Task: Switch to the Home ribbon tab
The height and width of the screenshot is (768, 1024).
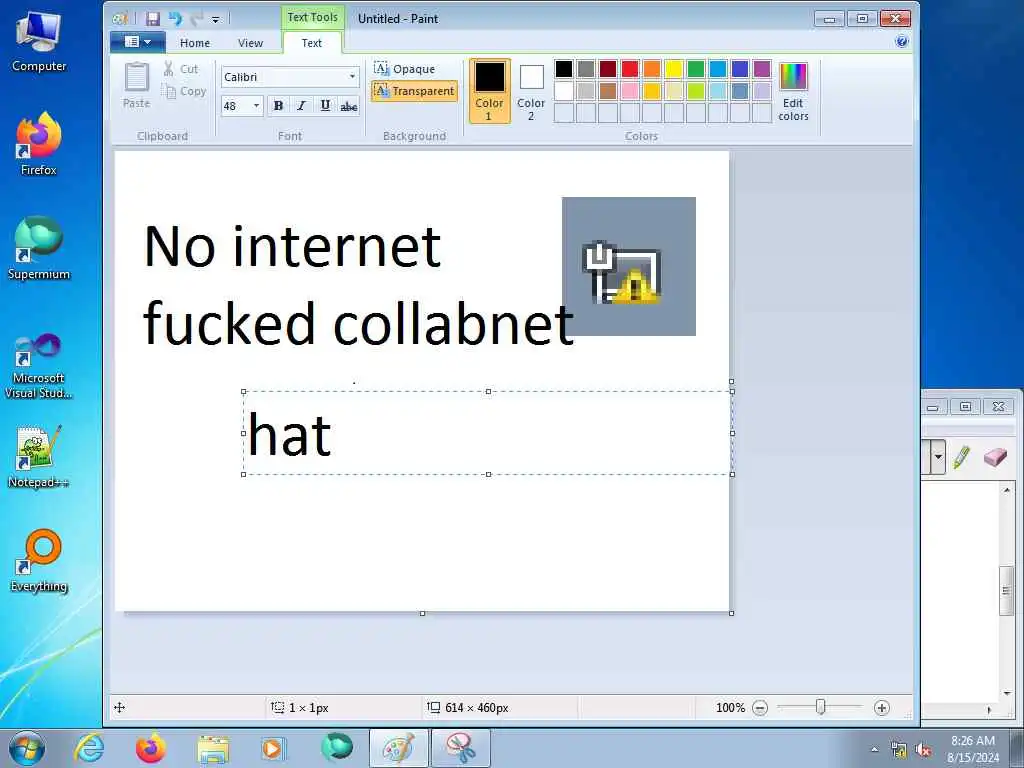Action: pyautogui.click(x=195, y=43)
